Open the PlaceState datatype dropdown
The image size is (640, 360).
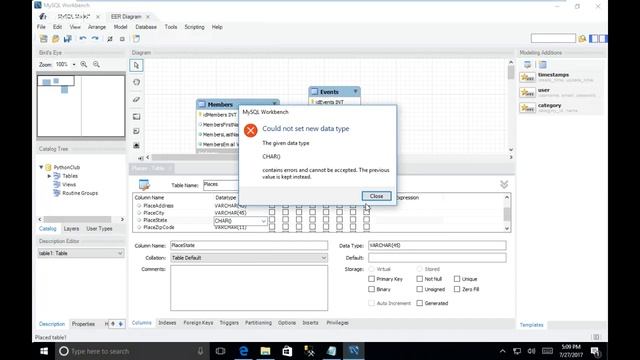tap(263, 221)
